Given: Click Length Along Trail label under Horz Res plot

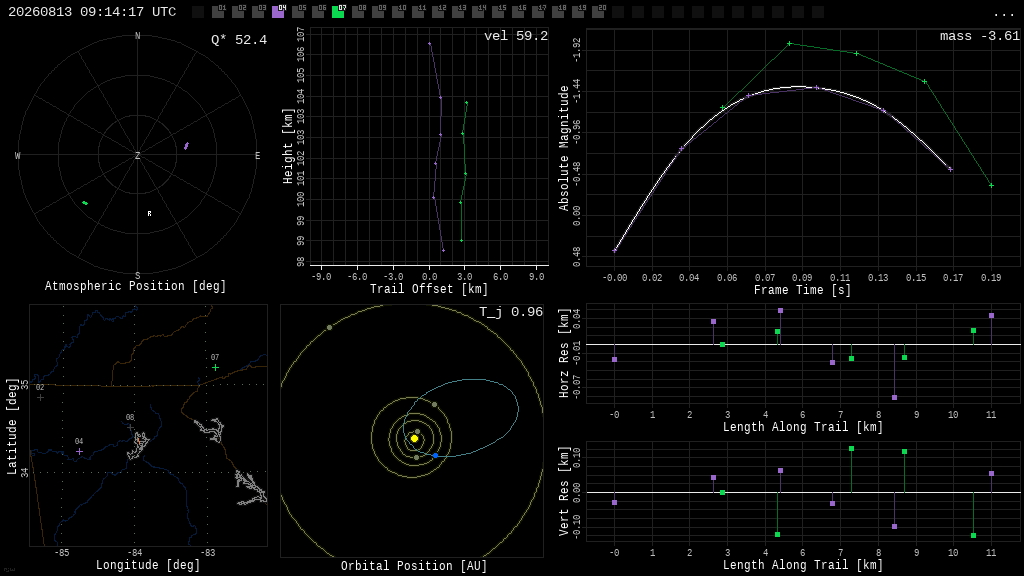Looking at the screenshot, I should click(x=803, y=426).
